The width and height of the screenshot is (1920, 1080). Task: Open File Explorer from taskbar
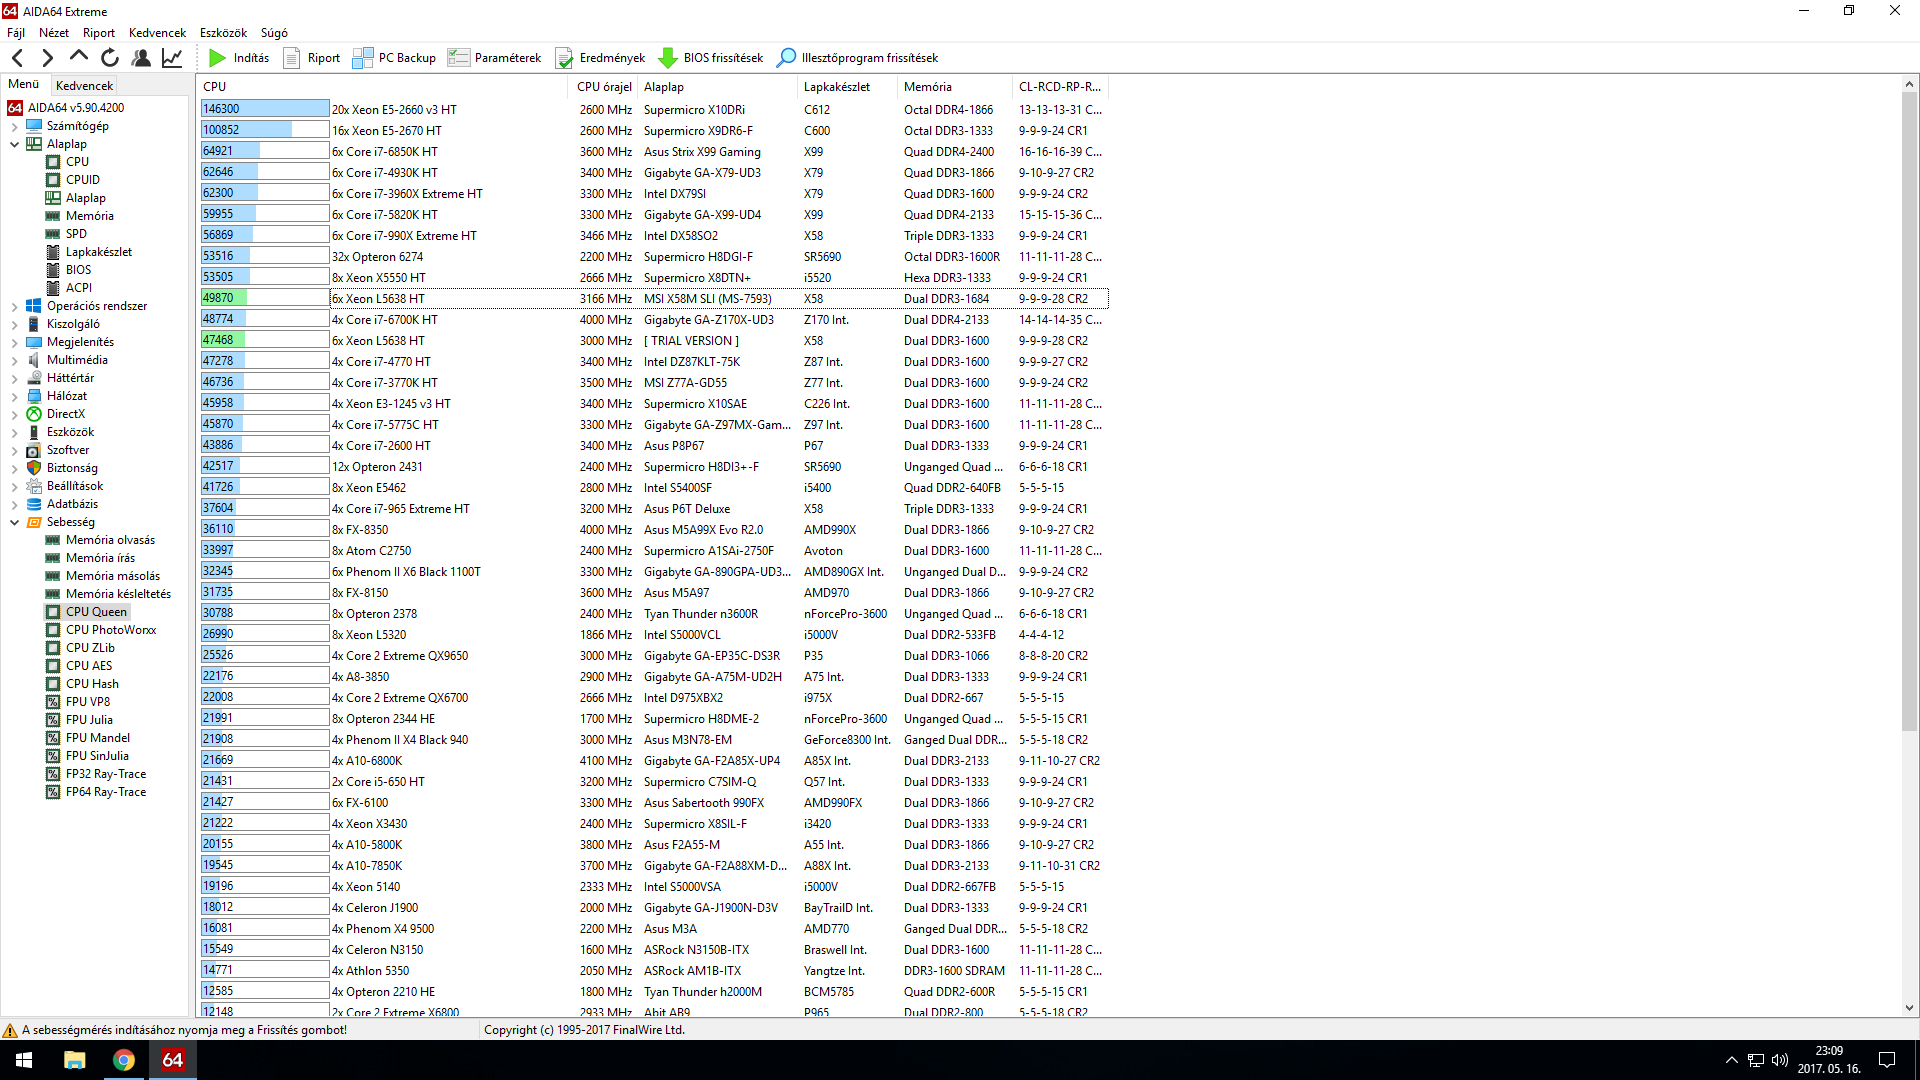75,1060
